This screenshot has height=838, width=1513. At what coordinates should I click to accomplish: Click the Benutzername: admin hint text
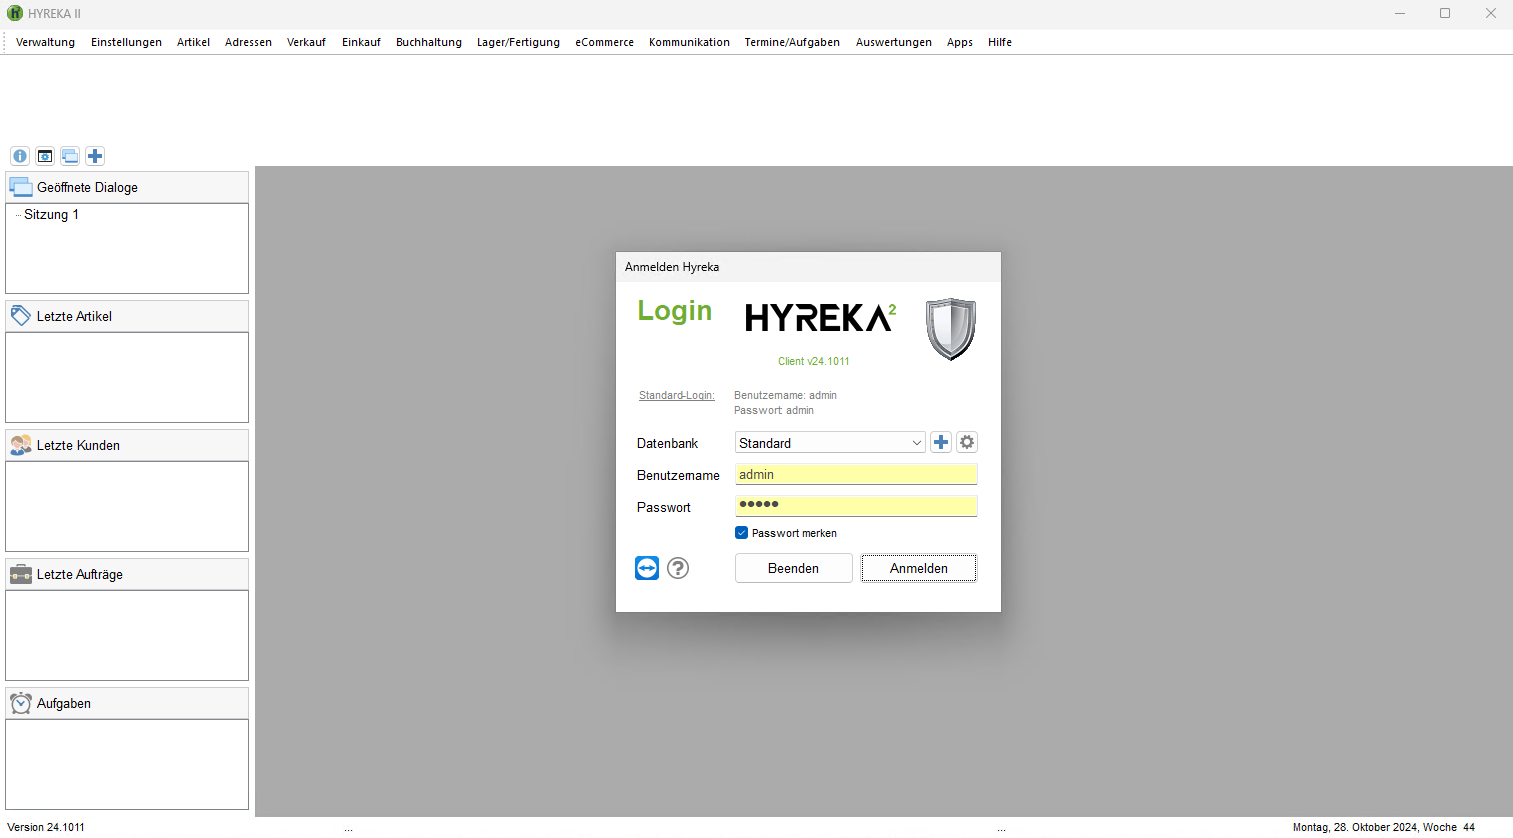point(785,395)
